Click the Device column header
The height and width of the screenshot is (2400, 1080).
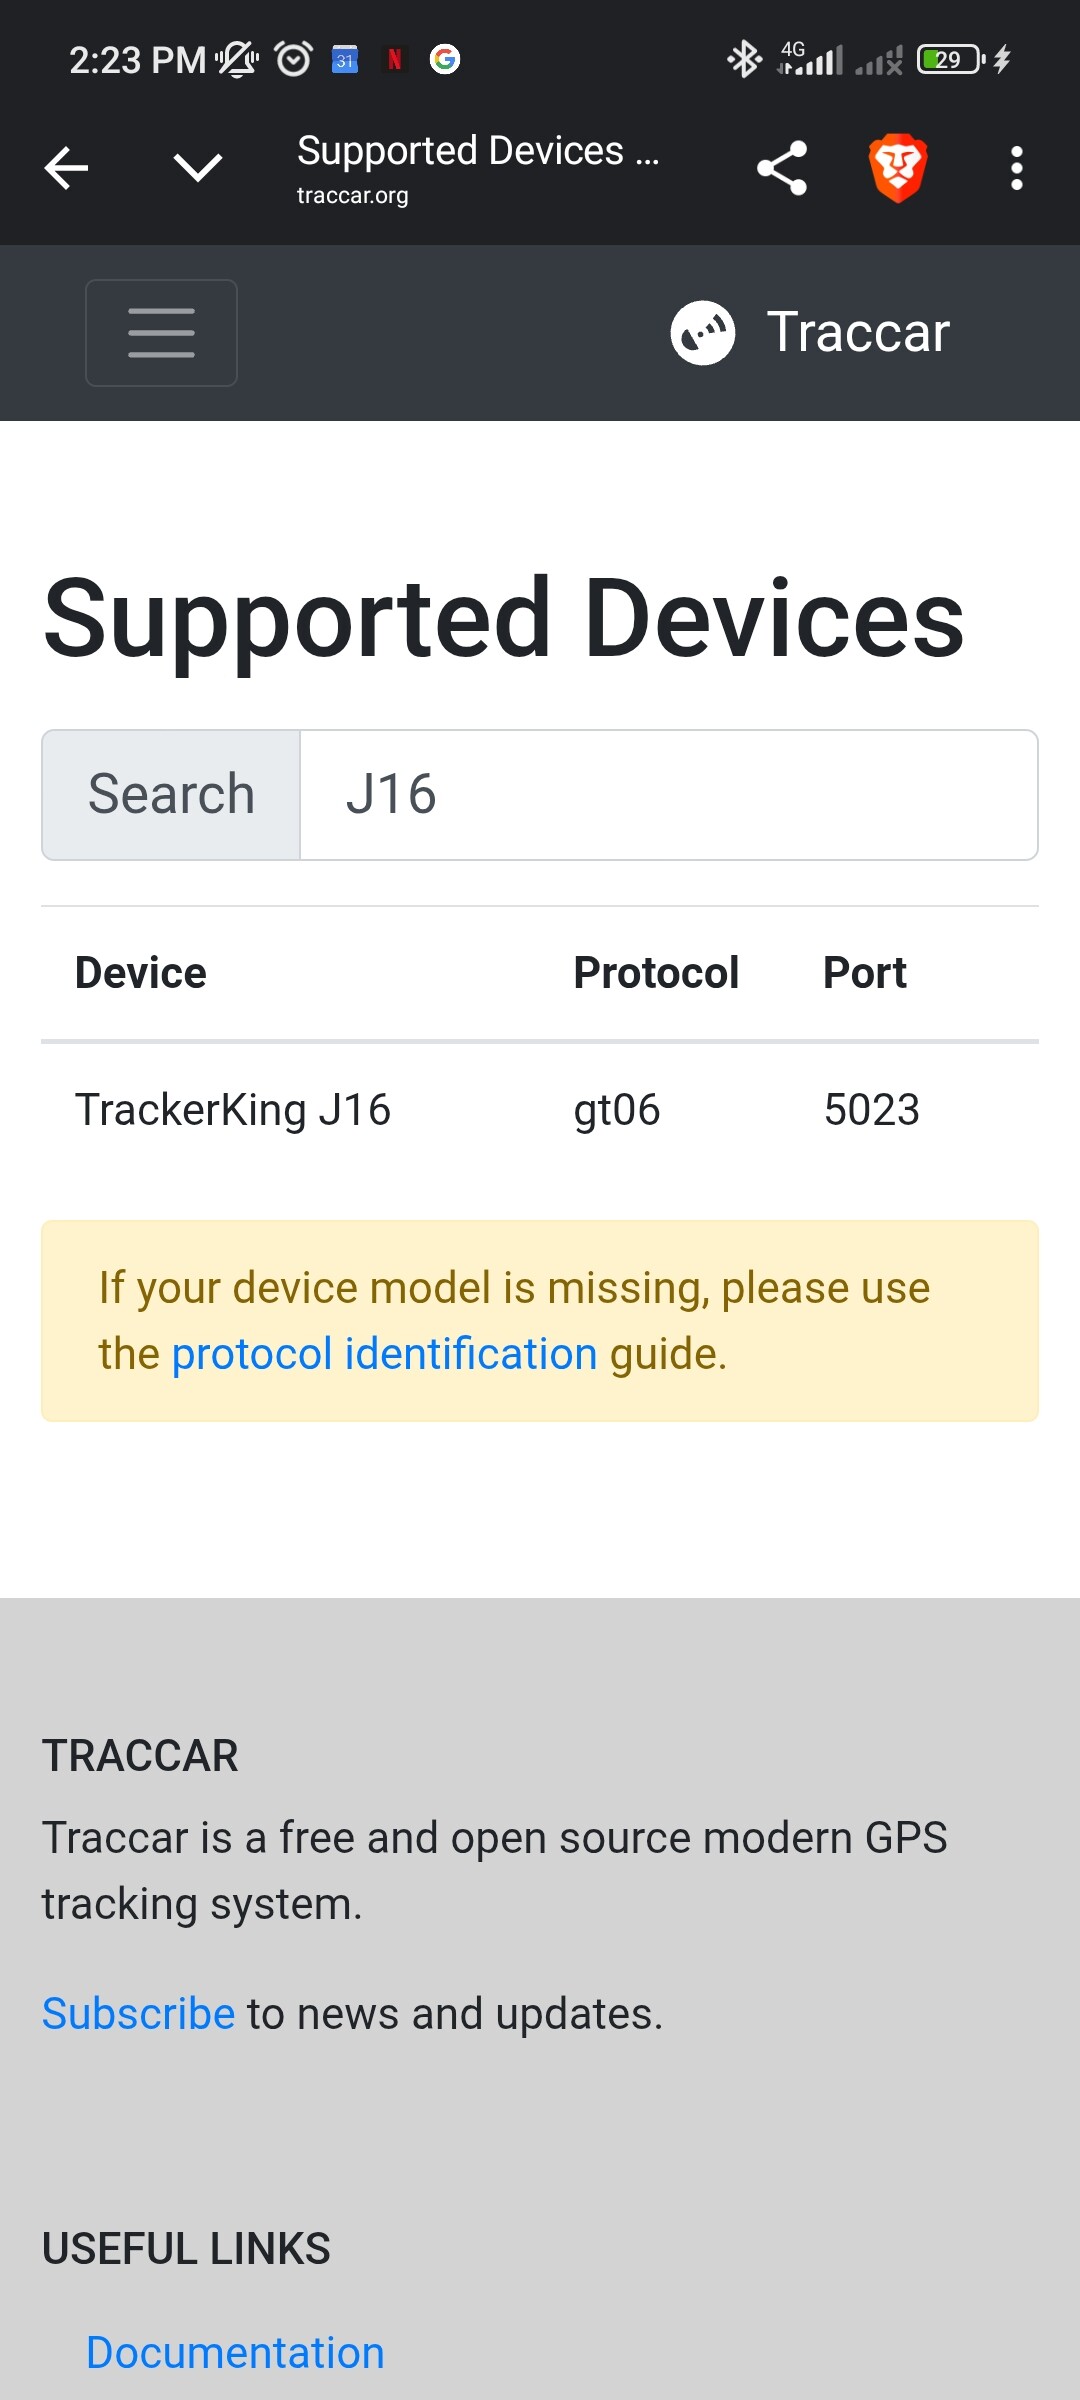[x=141, y=973]
